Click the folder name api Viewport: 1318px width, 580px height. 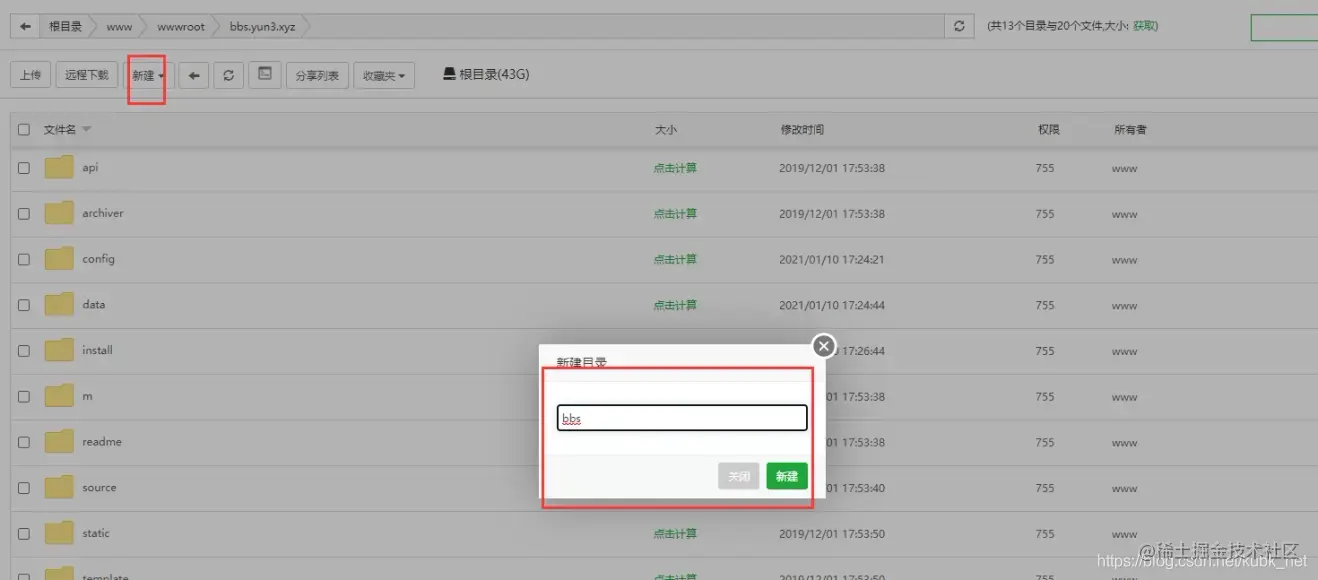[x=90, y=167]
